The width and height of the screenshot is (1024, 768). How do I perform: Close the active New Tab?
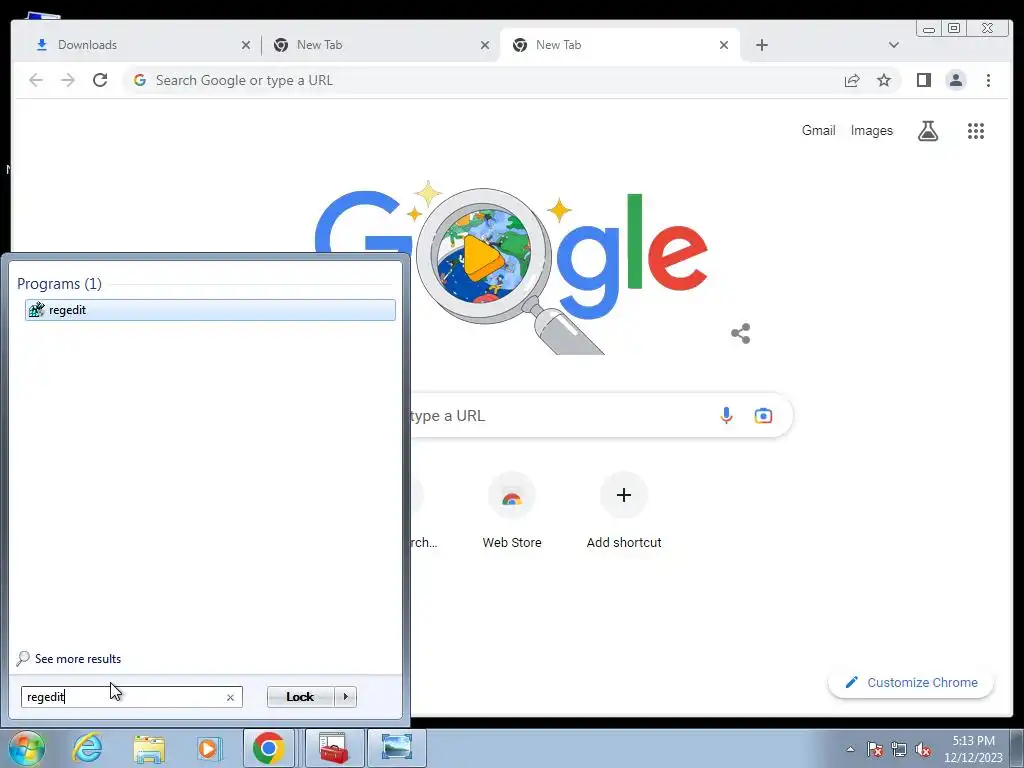click(724, 45)
